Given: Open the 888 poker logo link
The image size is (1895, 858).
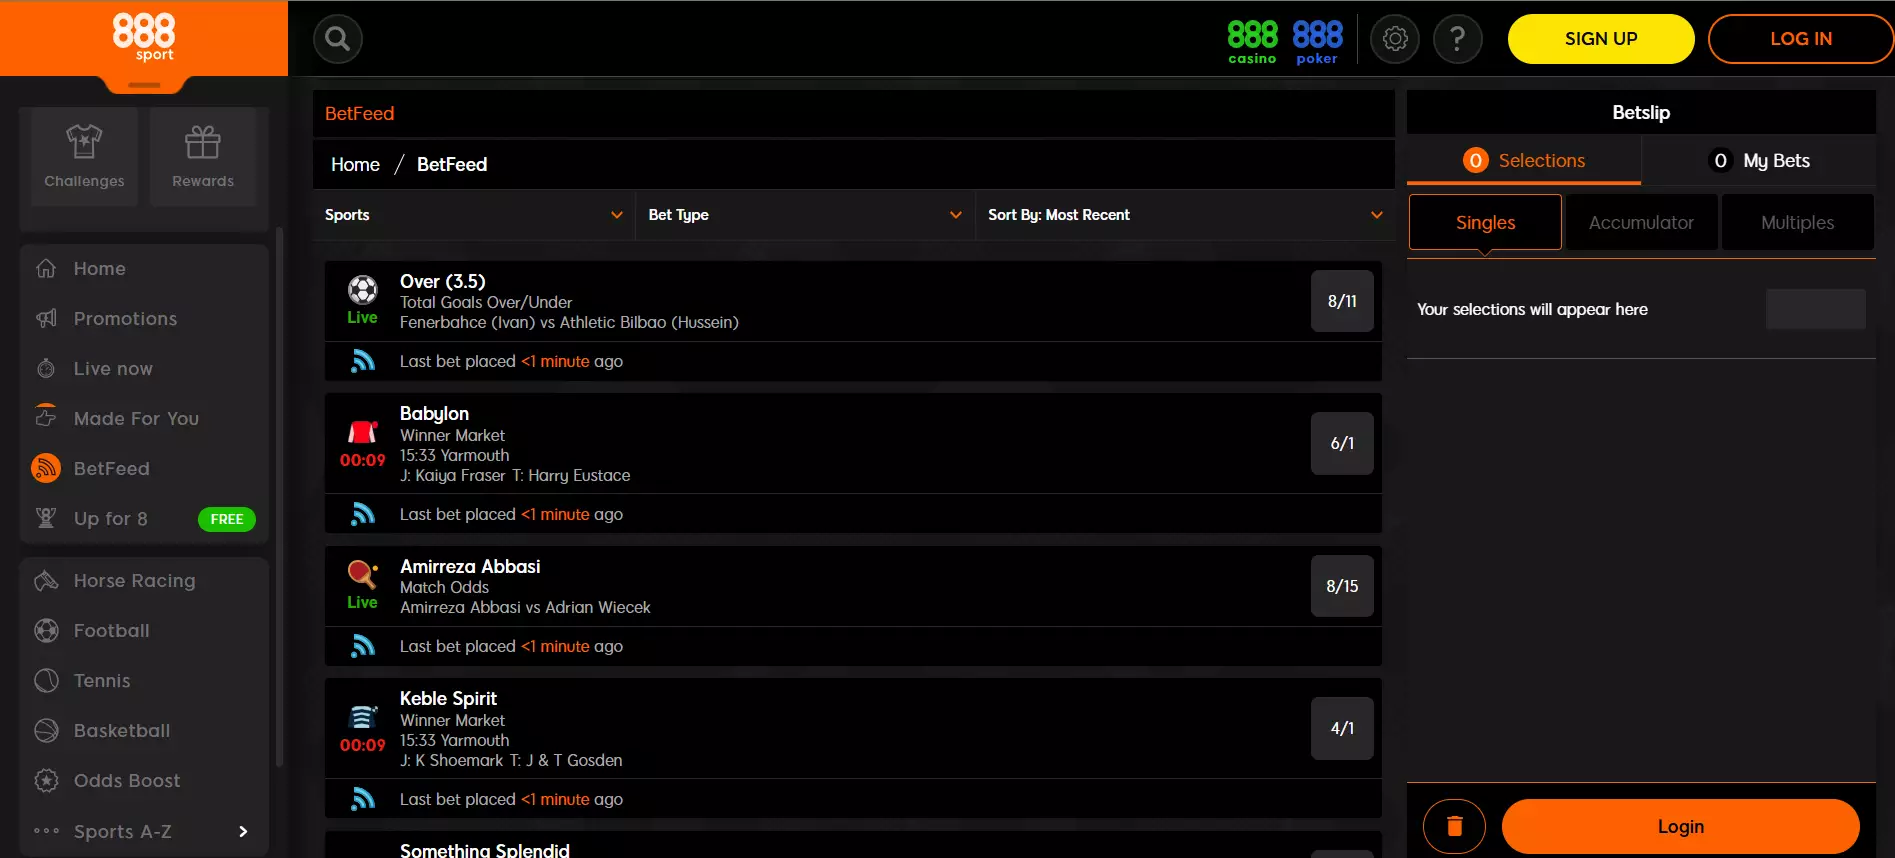Looking at the screenshot, I should click(1317, 42).
